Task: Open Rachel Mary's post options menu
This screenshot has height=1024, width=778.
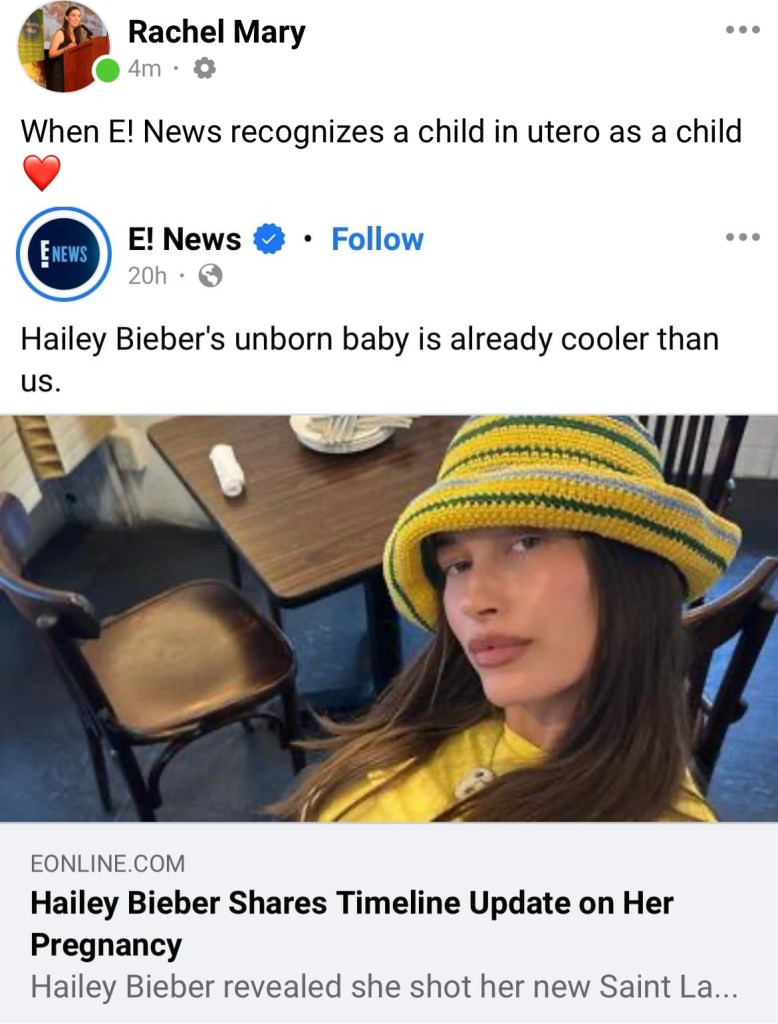Action: click(743, 29)
